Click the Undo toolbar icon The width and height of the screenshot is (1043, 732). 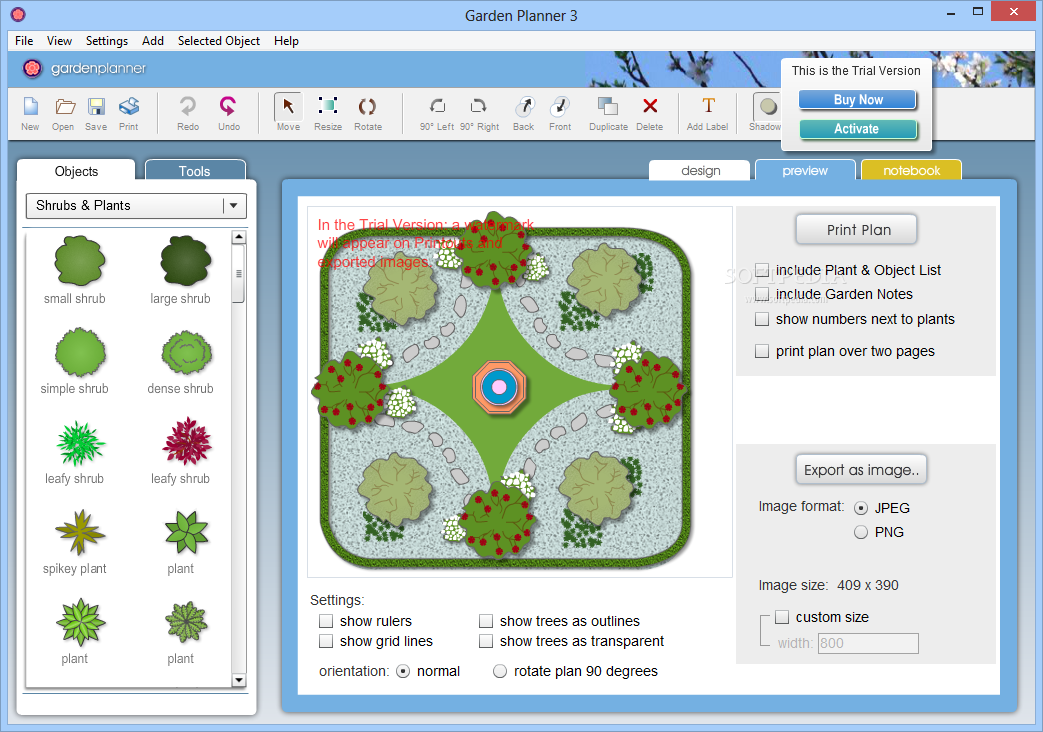coord(229,113)
